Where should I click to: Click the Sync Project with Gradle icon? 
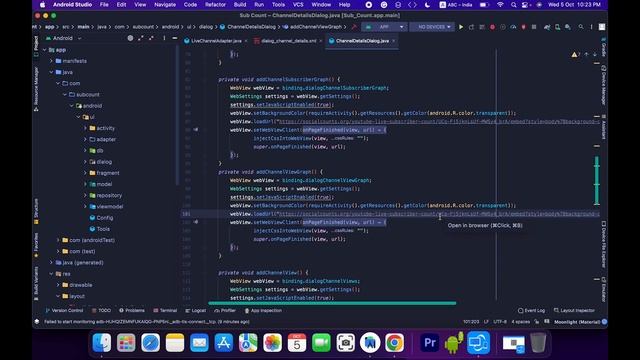tap(547, 27)
